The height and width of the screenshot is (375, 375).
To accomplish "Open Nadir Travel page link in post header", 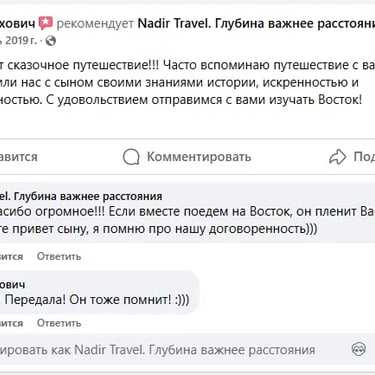I will tap(256, 24).
